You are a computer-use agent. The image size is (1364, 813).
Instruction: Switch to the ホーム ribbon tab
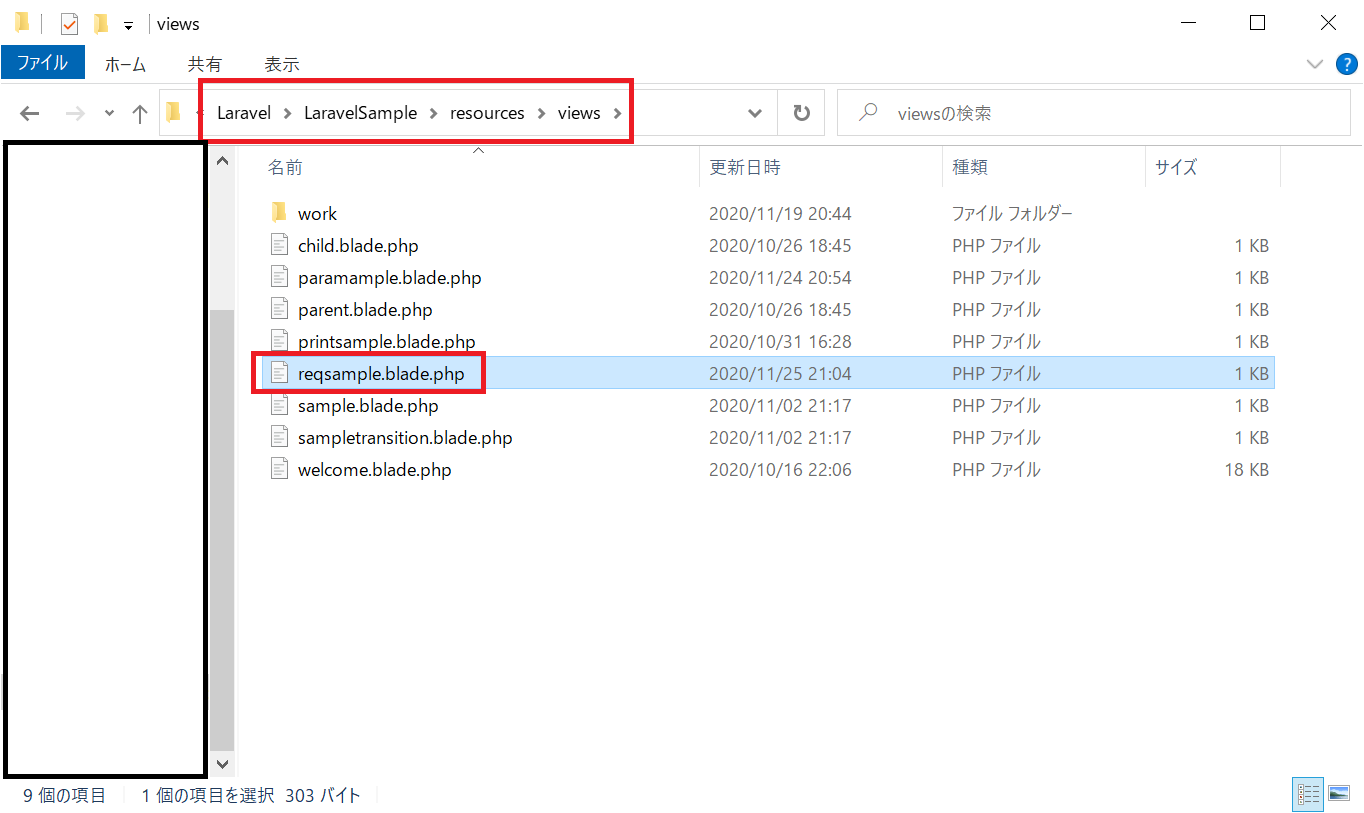[x=125, y=64]
